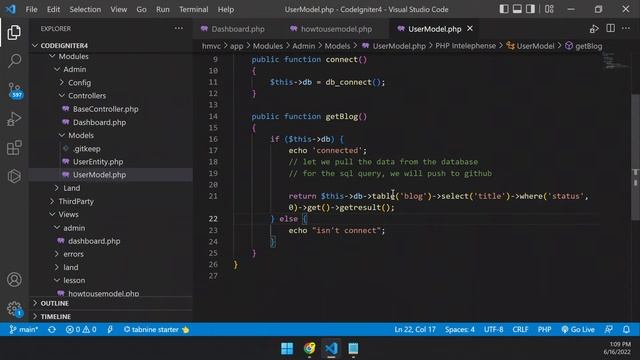Click the tabnine starter status item
This screenshot has width=640, height=360.
156,329
